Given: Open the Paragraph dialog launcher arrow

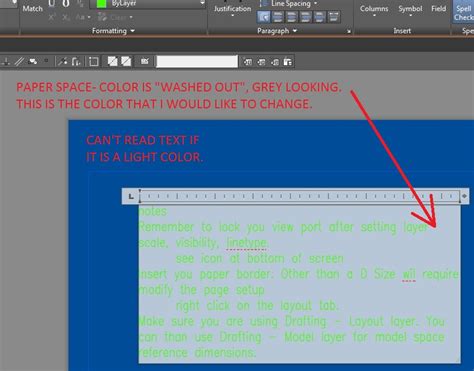Looking at the screenshot, I should pyautogui.click(x=349, y=31).
